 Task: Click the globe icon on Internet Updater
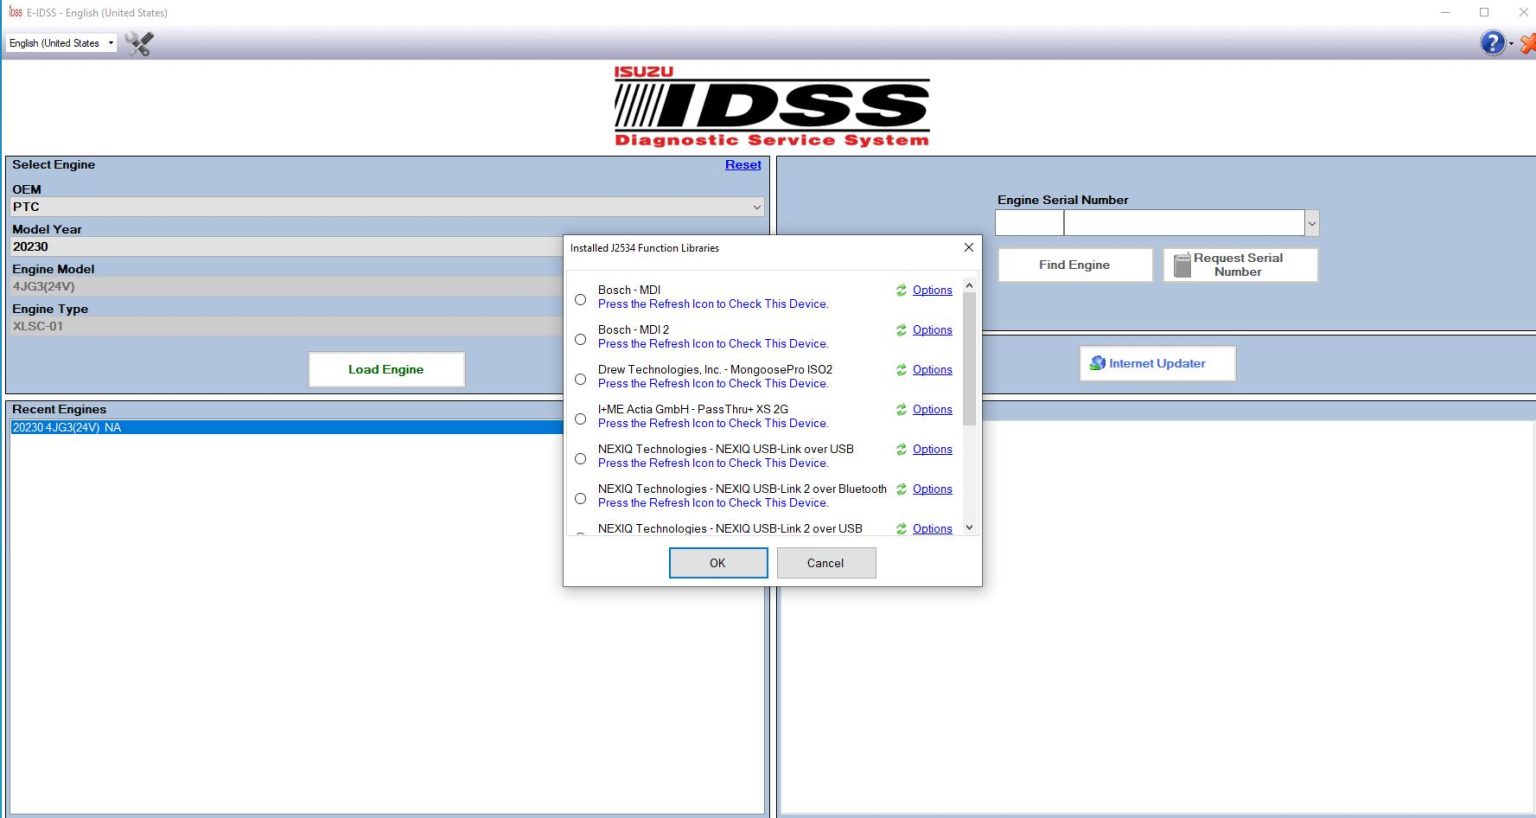tap(1097, 362)
